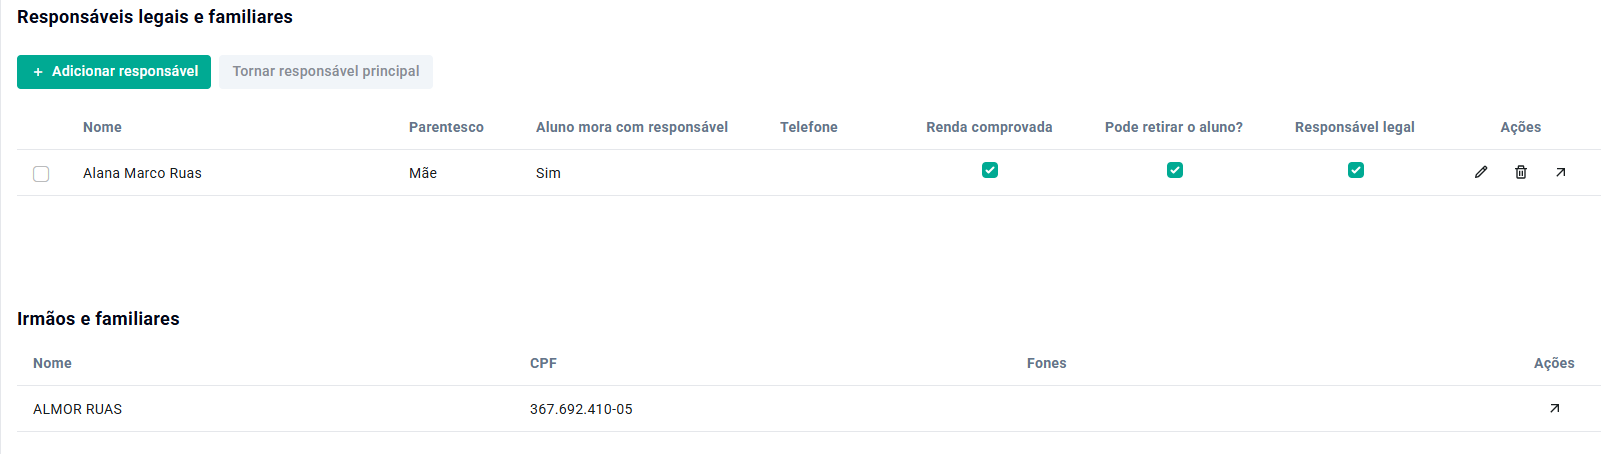Click Tornar responsável principal button

click(x=326, y=72)
